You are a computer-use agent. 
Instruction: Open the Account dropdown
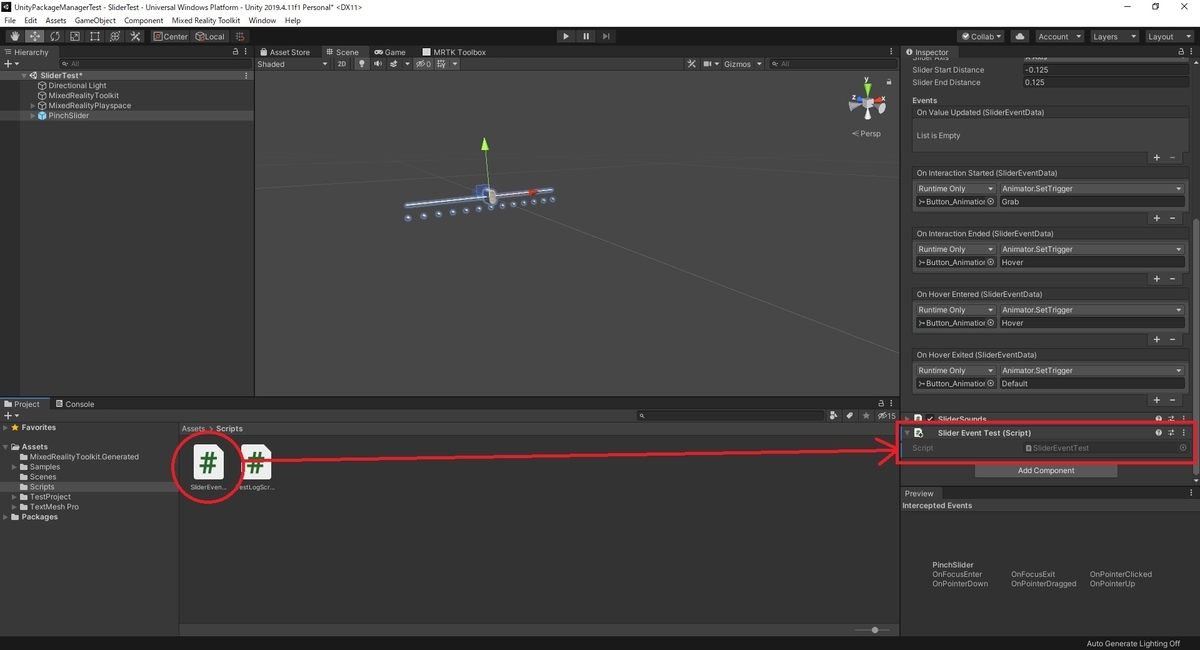click(x=1058, y=36)
